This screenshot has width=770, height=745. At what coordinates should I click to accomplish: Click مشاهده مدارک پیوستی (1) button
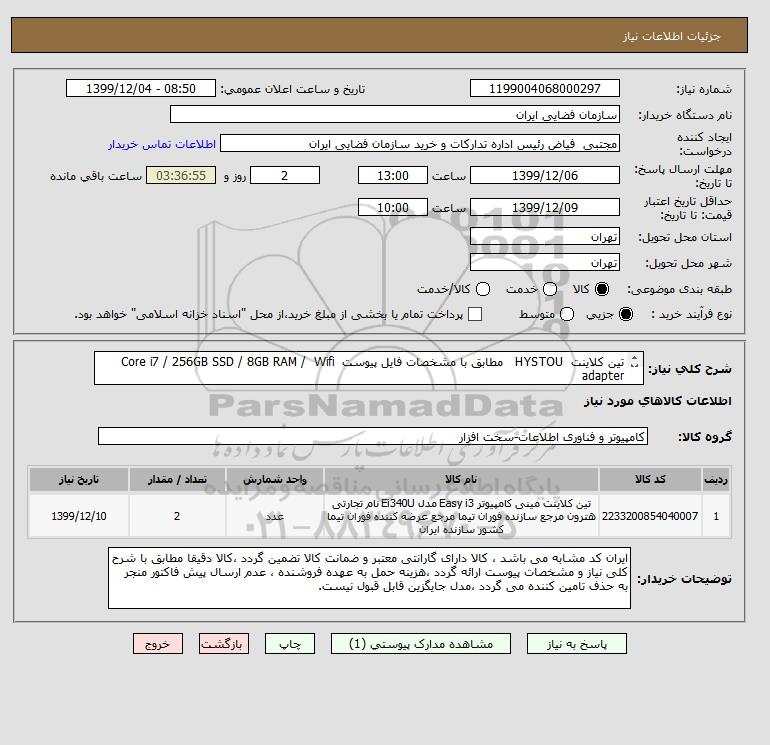(421, 644)
